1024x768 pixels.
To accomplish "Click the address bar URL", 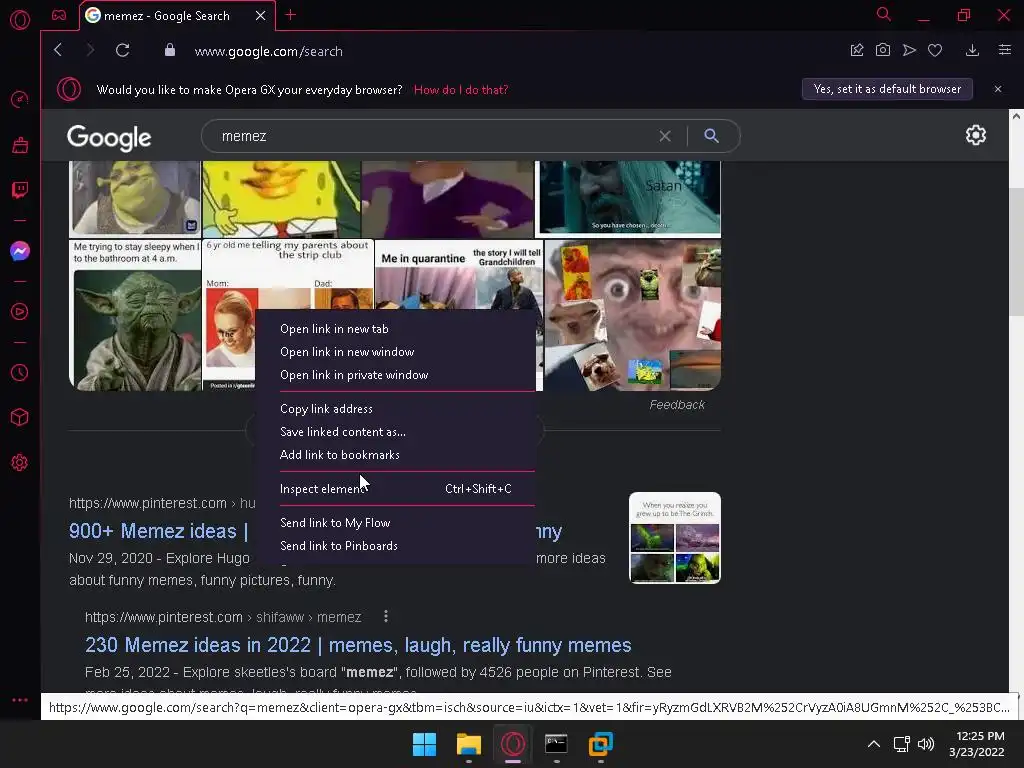I will coord(268,51).
